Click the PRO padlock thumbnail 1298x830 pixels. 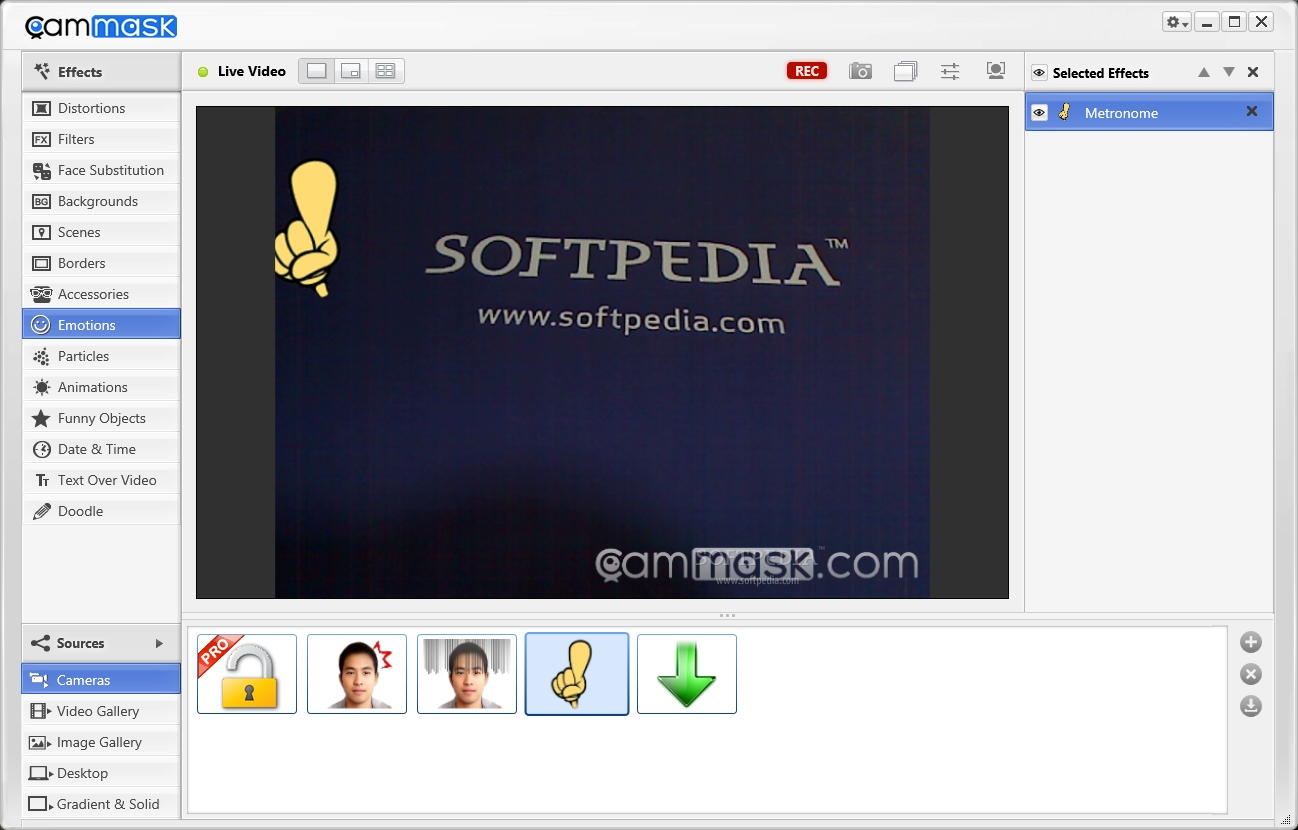[x=247, y=674]
